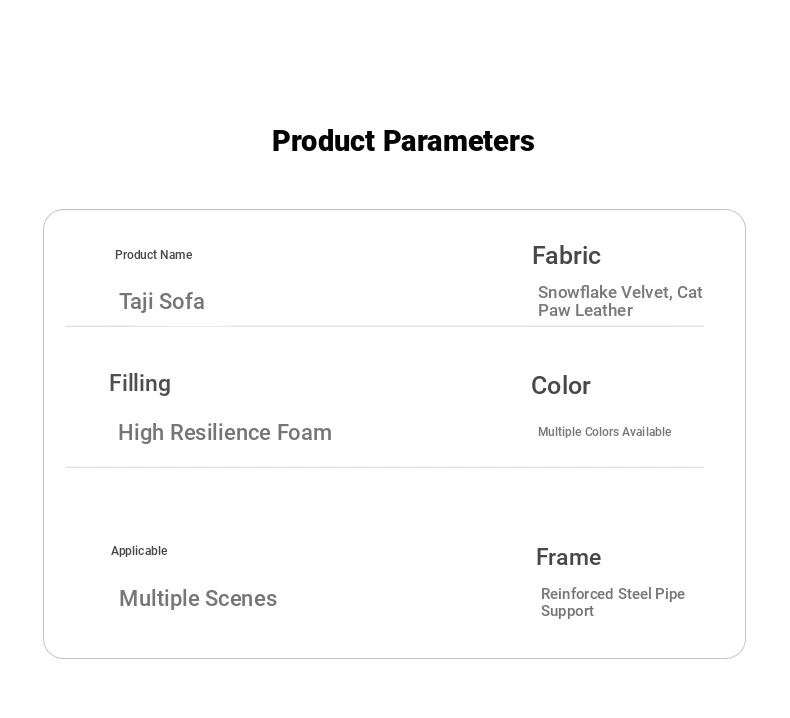This screenshot has height=718, width=790.
Task: Click the word Scenes in applicable value
Action: pyautogui.click(x=241, y=599)
